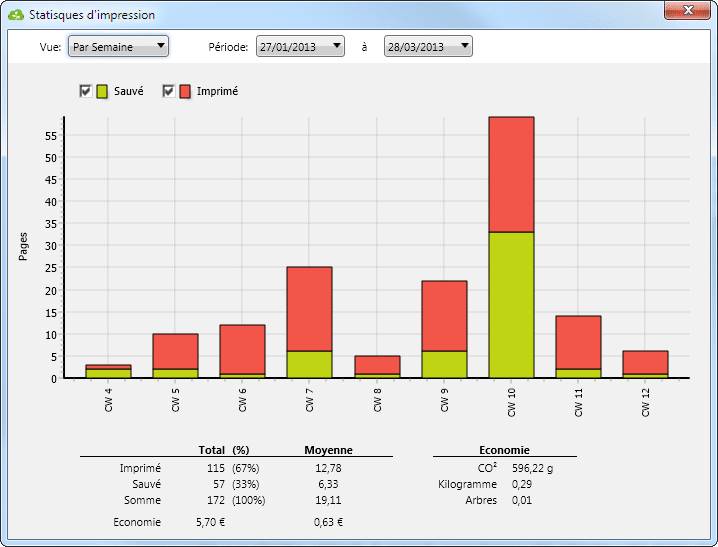This screenshot has height=547, width=718.
Task: Click the red portion of CW 10 bar
Action: point(511,174)
